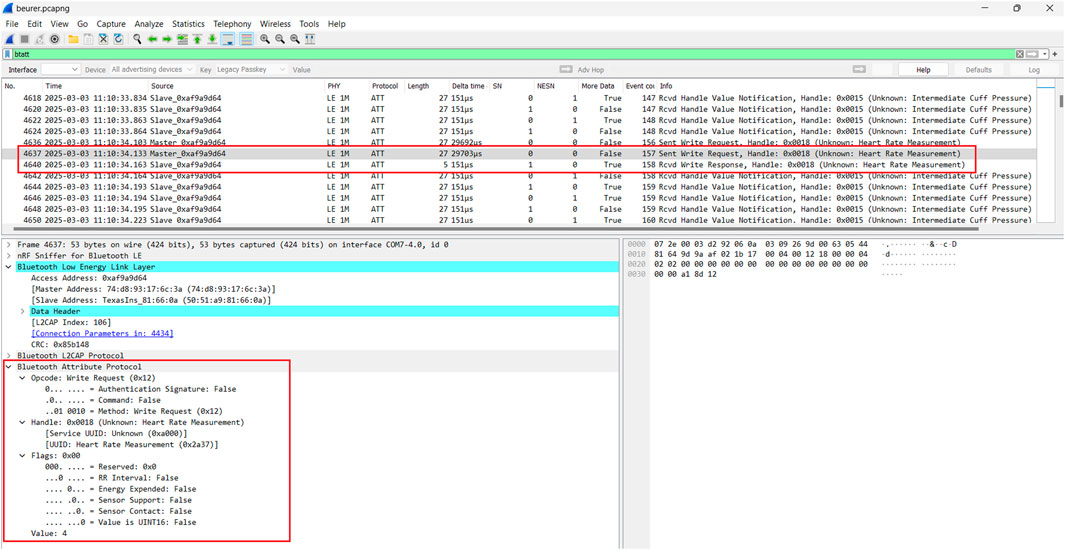Go back with the green left arrow
Viewport: 1065px width, 550px height.
[152, 39]
